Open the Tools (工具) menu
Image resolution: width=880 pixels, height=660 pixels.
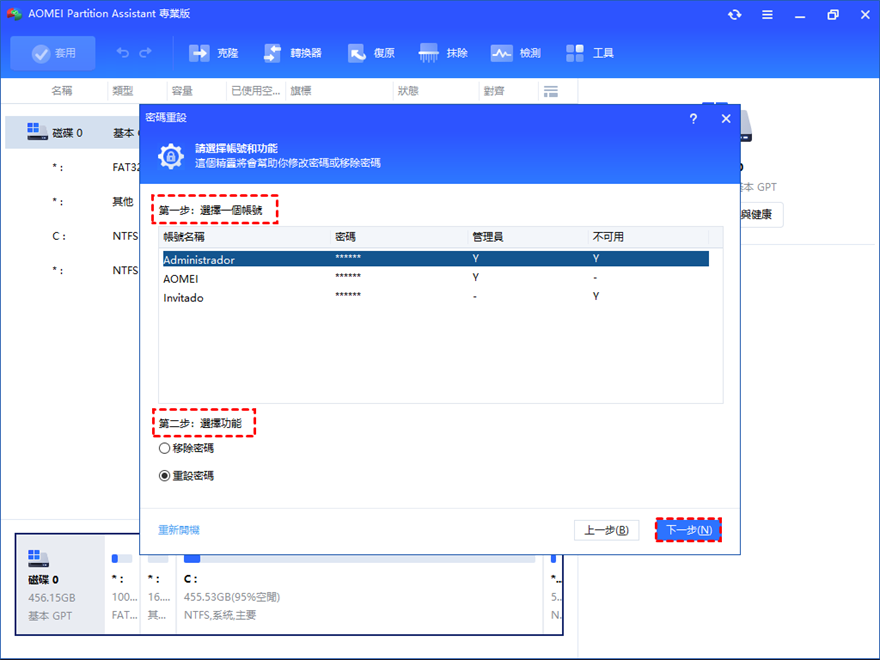click(589, 53)
